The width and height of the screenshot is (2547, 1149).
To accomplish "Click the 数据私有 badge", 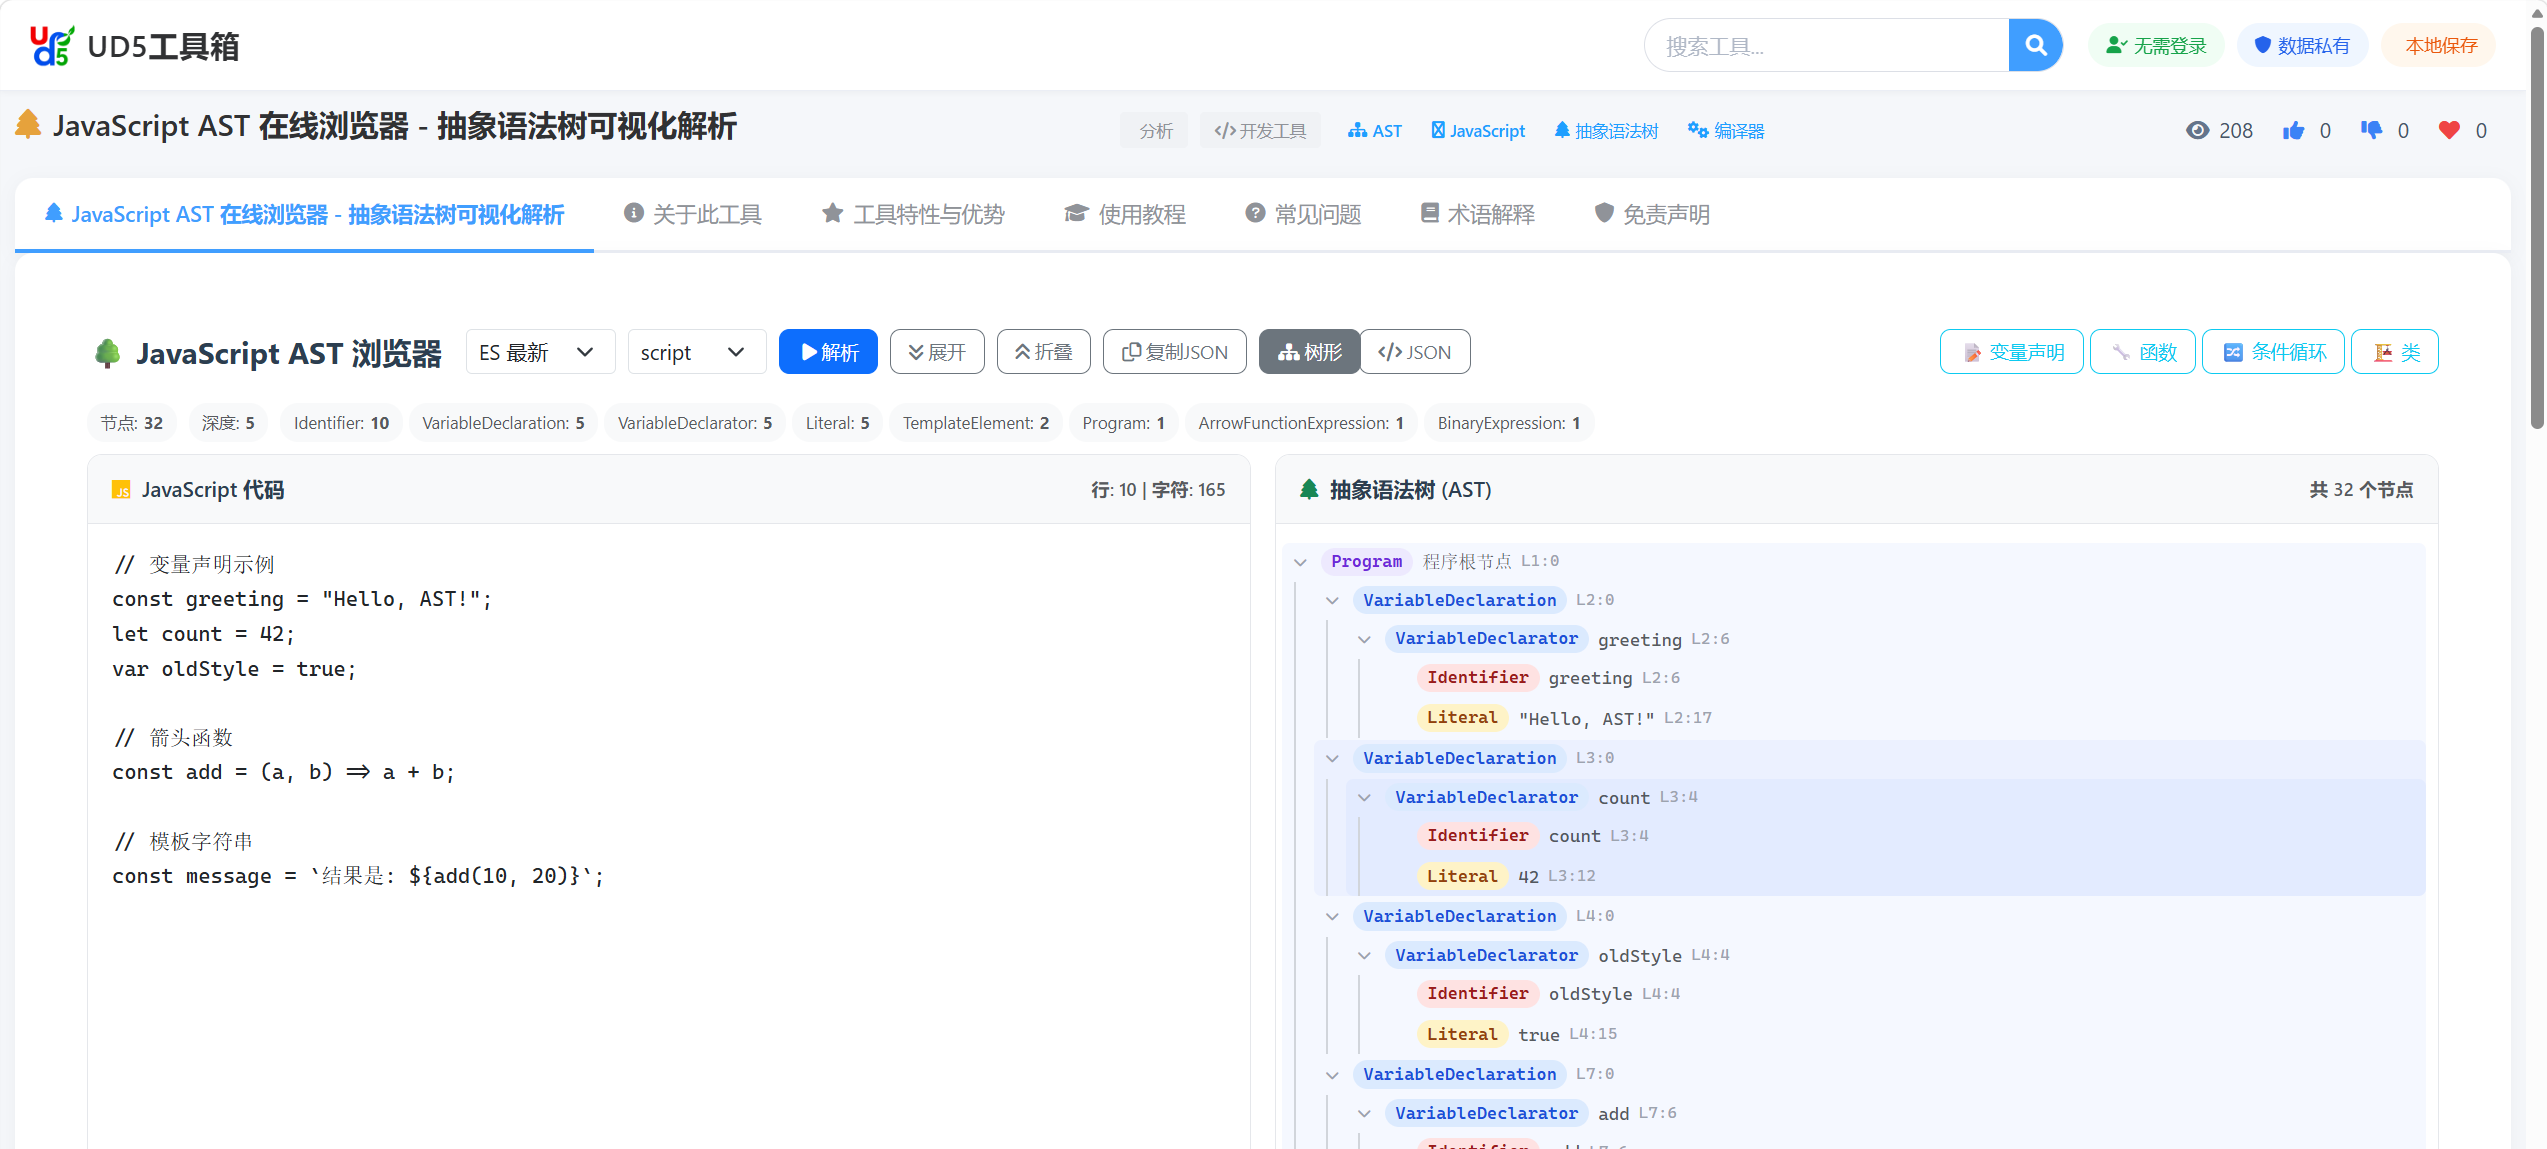I will pos(2302,46).
